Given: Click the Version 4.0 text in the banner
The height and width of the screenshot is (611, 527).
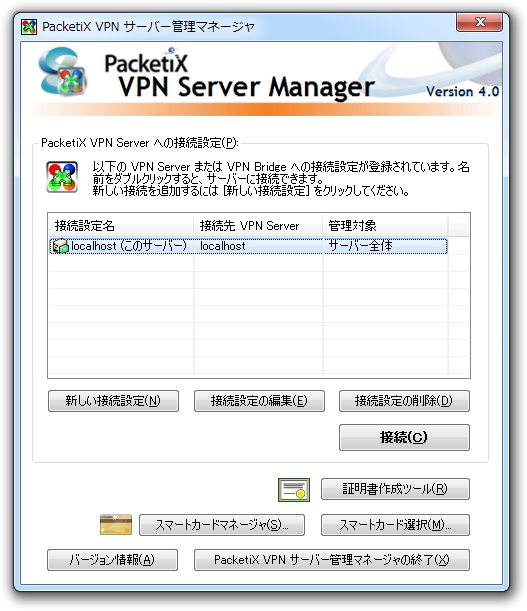Looking at the screenshot, I should pos(462,92).
